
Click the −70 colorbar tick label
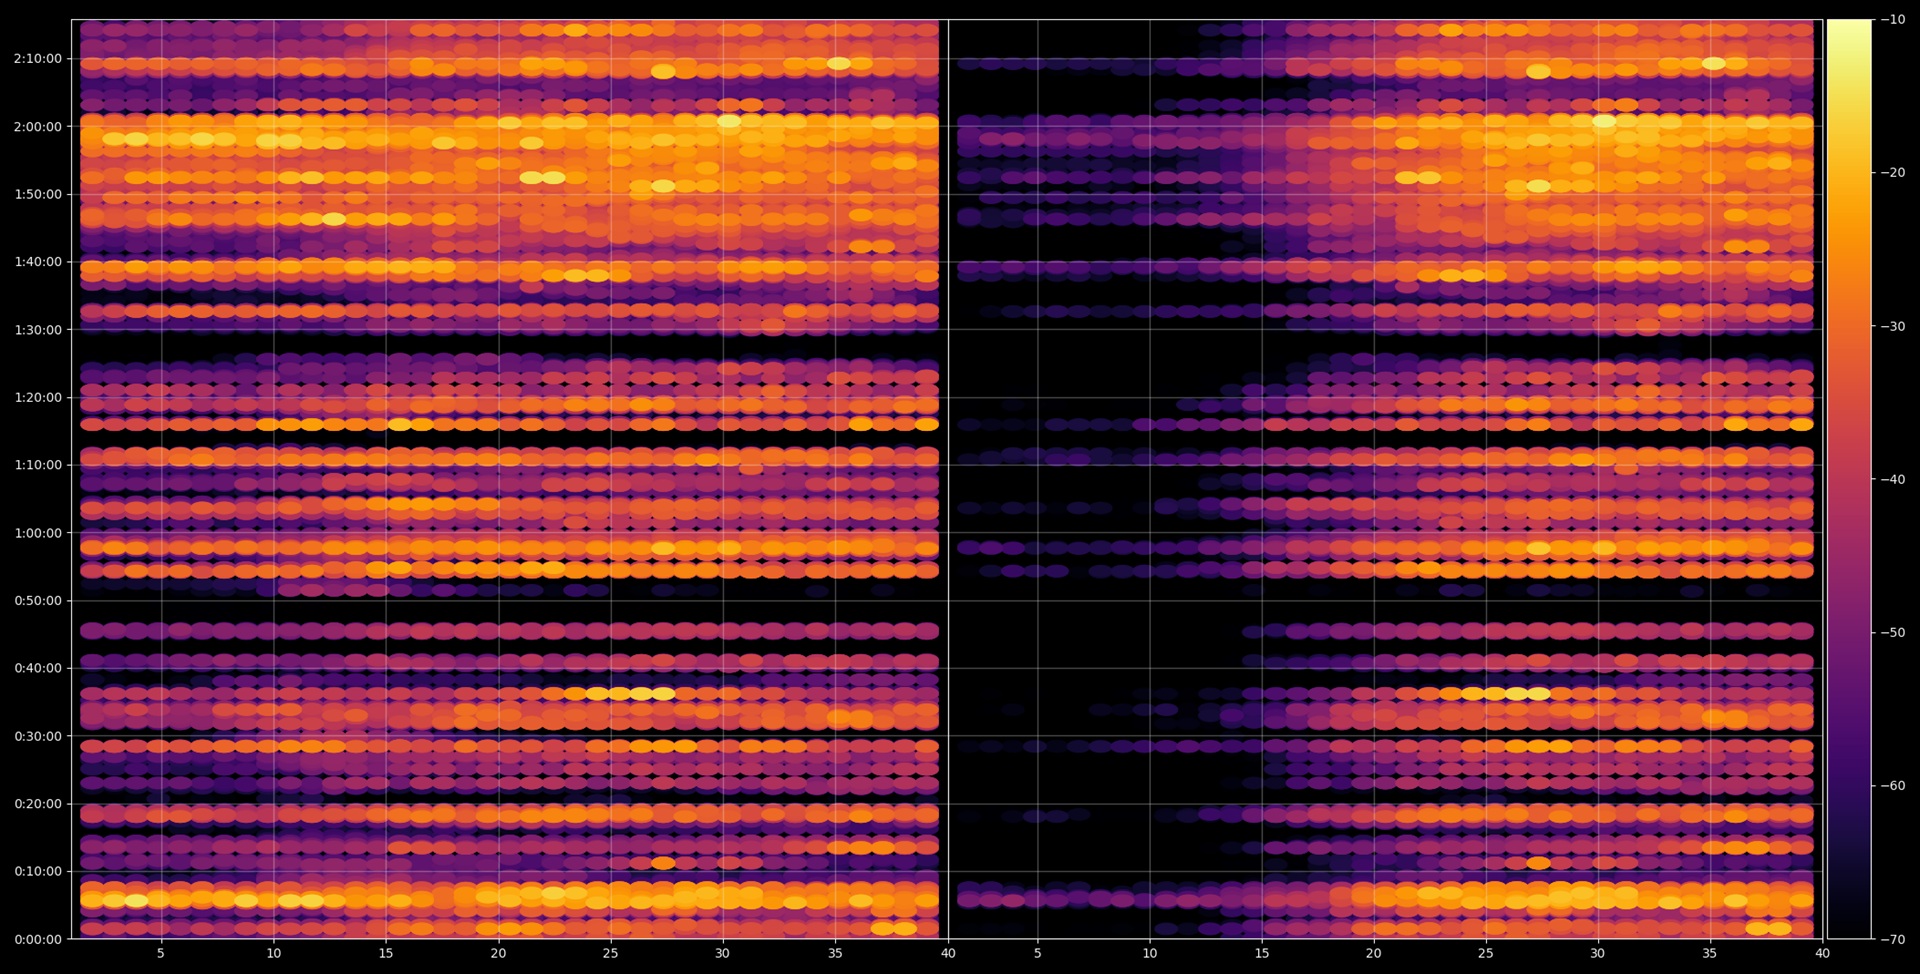click(x=1892, y=939)
